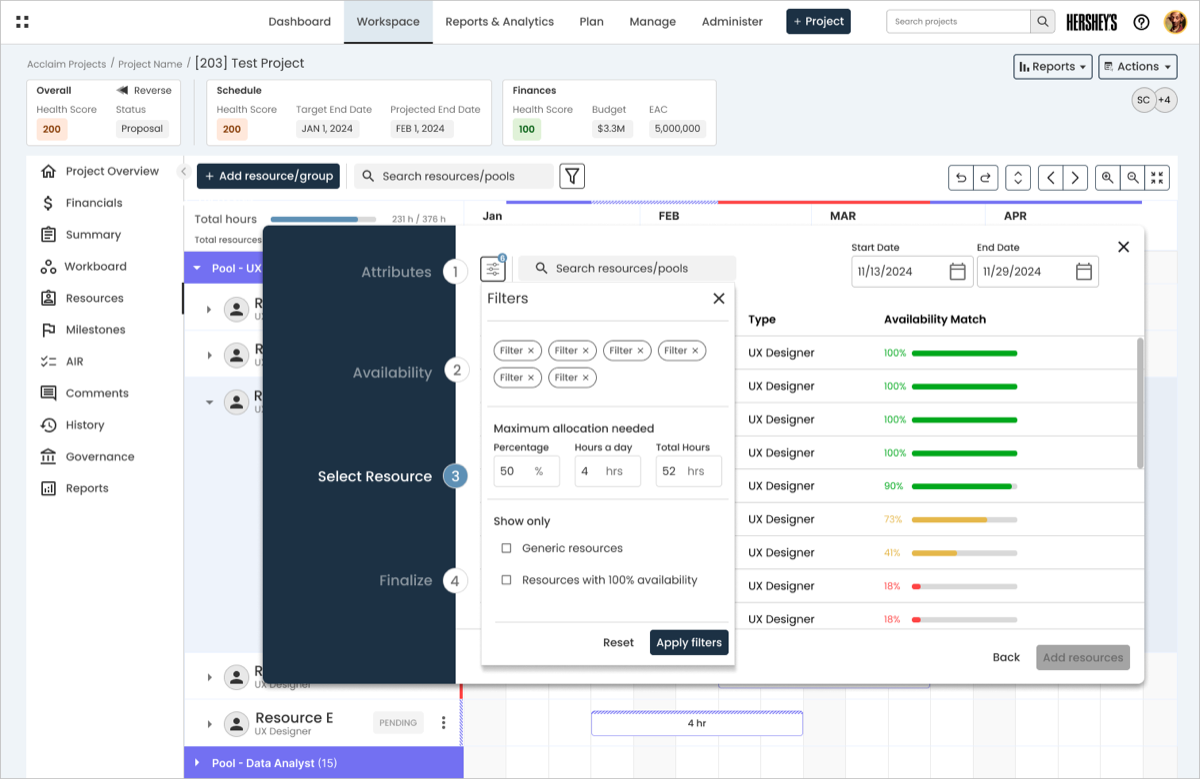Remove the first Filter chip
Viewport: 1200px width, 779px height.
coord(531,351)
